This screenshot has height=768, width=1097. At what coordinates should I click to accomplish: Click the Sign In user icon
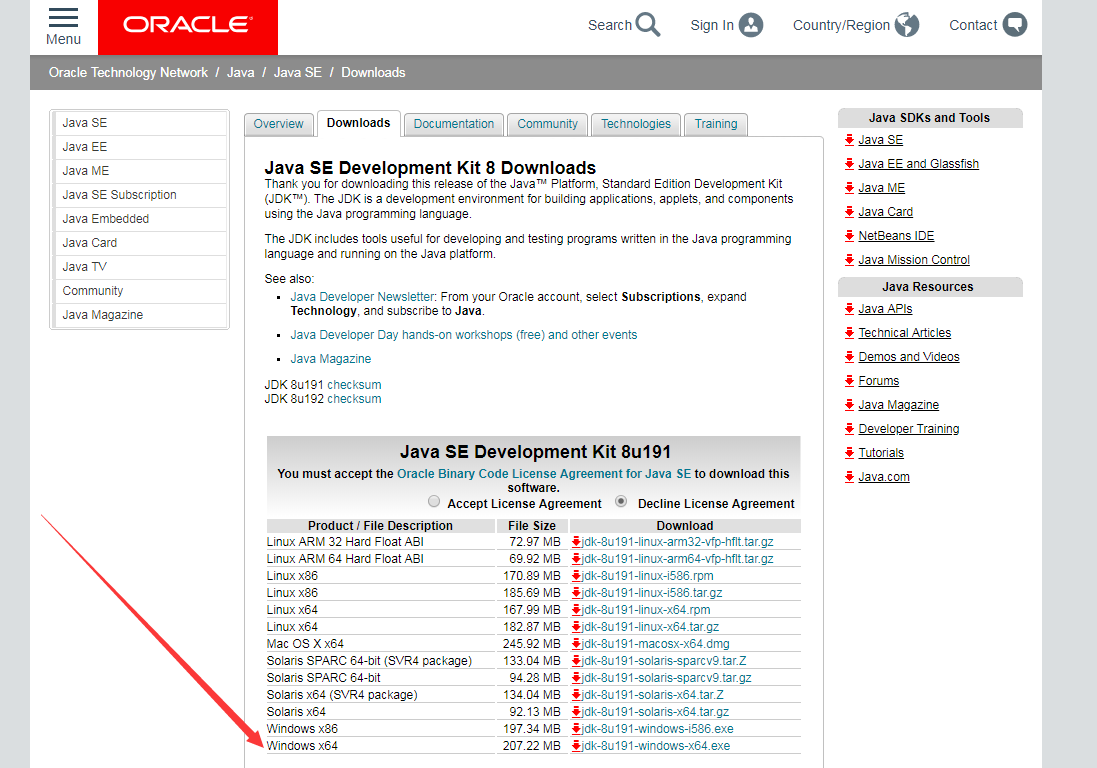pyautogui.click(x=751, y=24)
